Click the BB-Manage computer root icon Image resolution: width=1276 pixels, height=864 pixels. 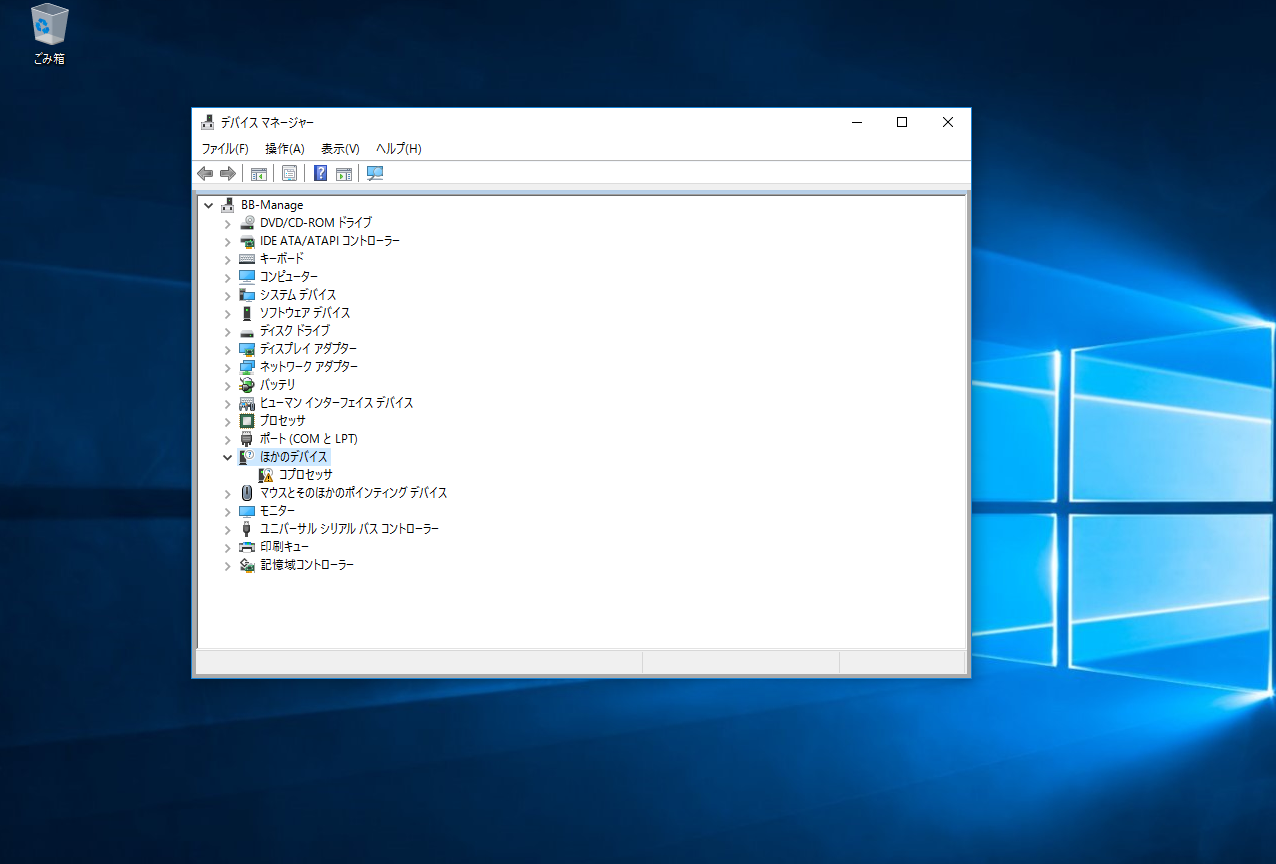point(228,205)
